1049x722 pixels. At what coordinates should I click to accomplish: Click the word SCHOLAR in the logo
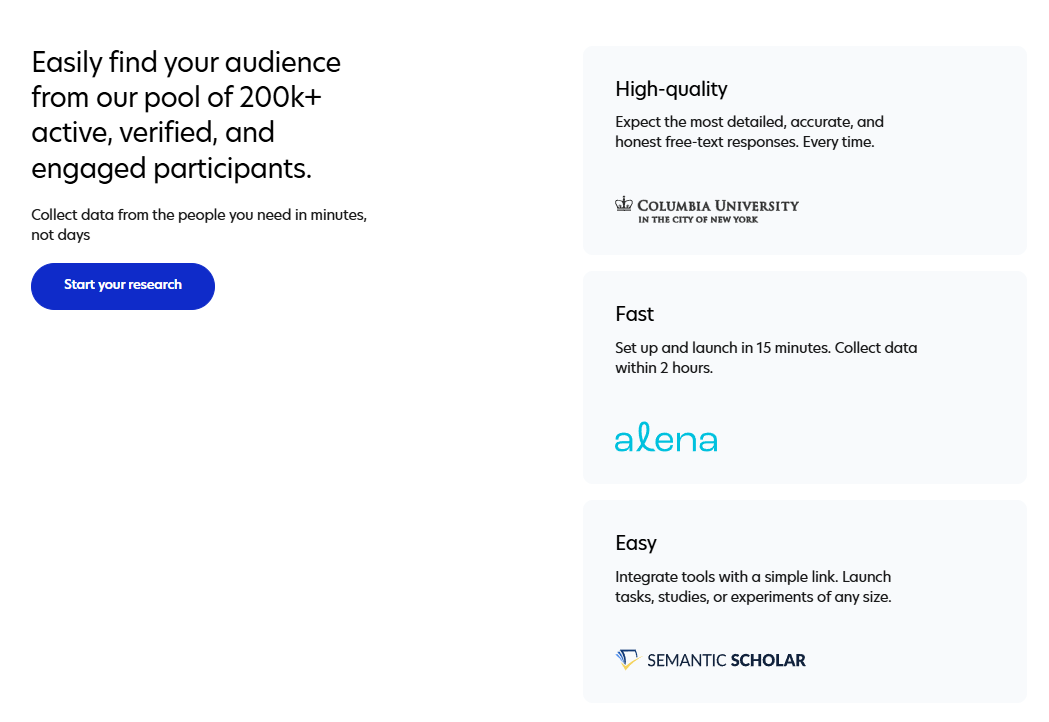click(x=768, y=660)
